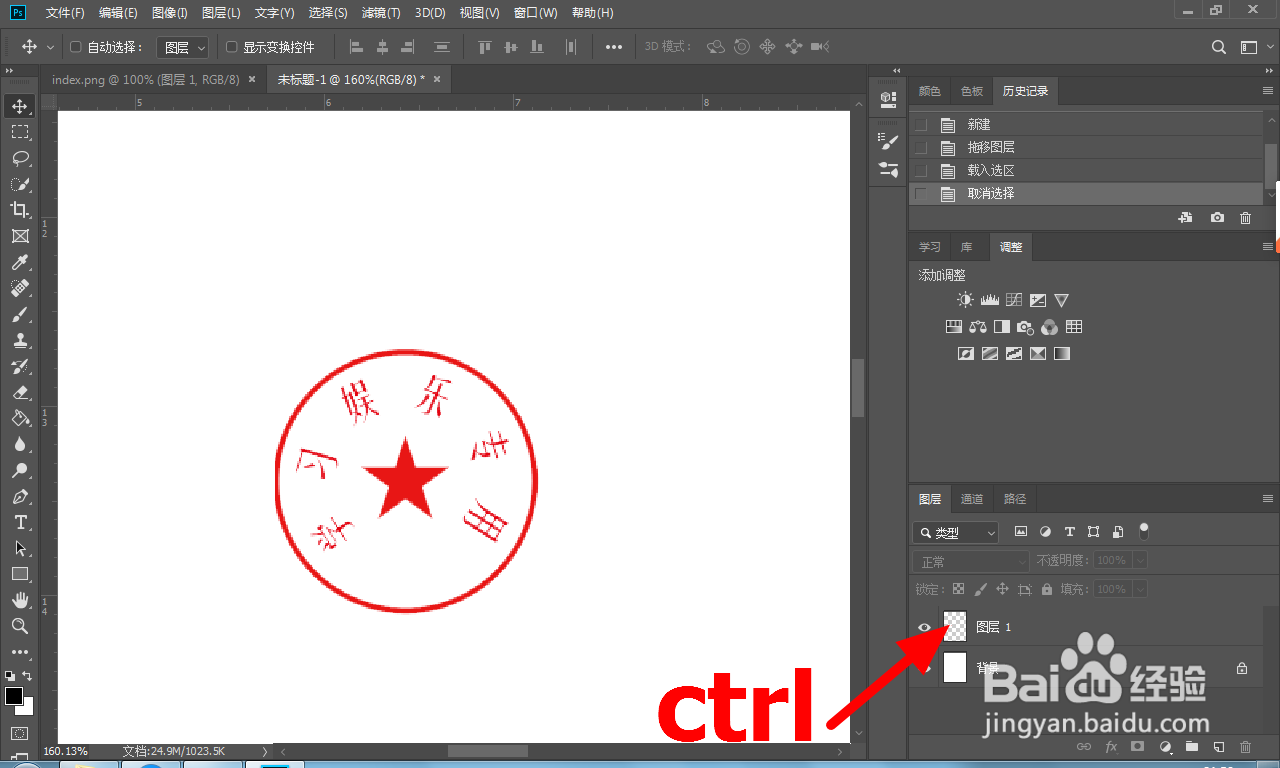Open the 不透明度 opacity dropdown arrow
This screenshot has height=768, width=1280.
click(1139, 561)
